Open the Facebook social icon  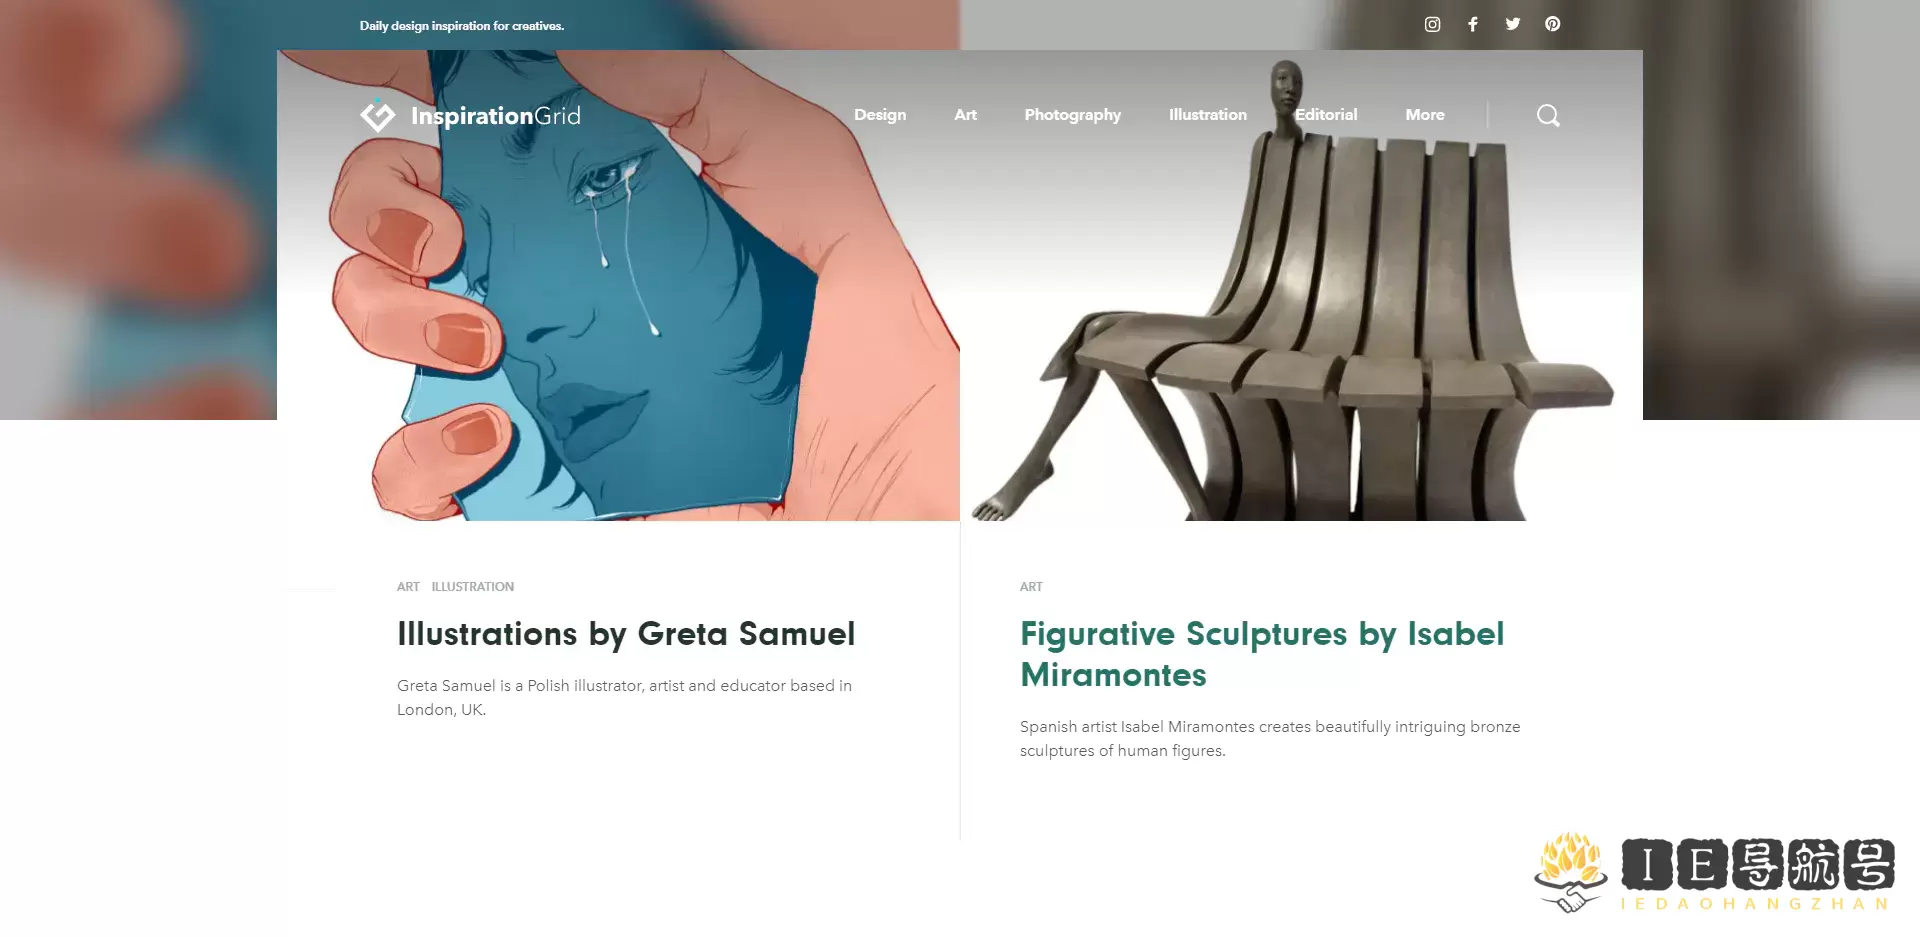1473,24
